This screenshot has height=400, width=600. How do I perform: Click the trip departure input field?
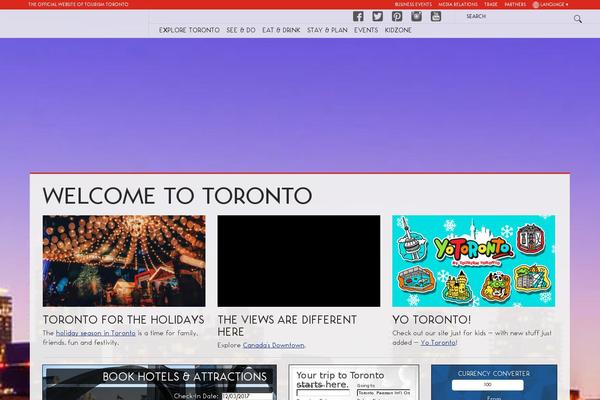point(323,393)
